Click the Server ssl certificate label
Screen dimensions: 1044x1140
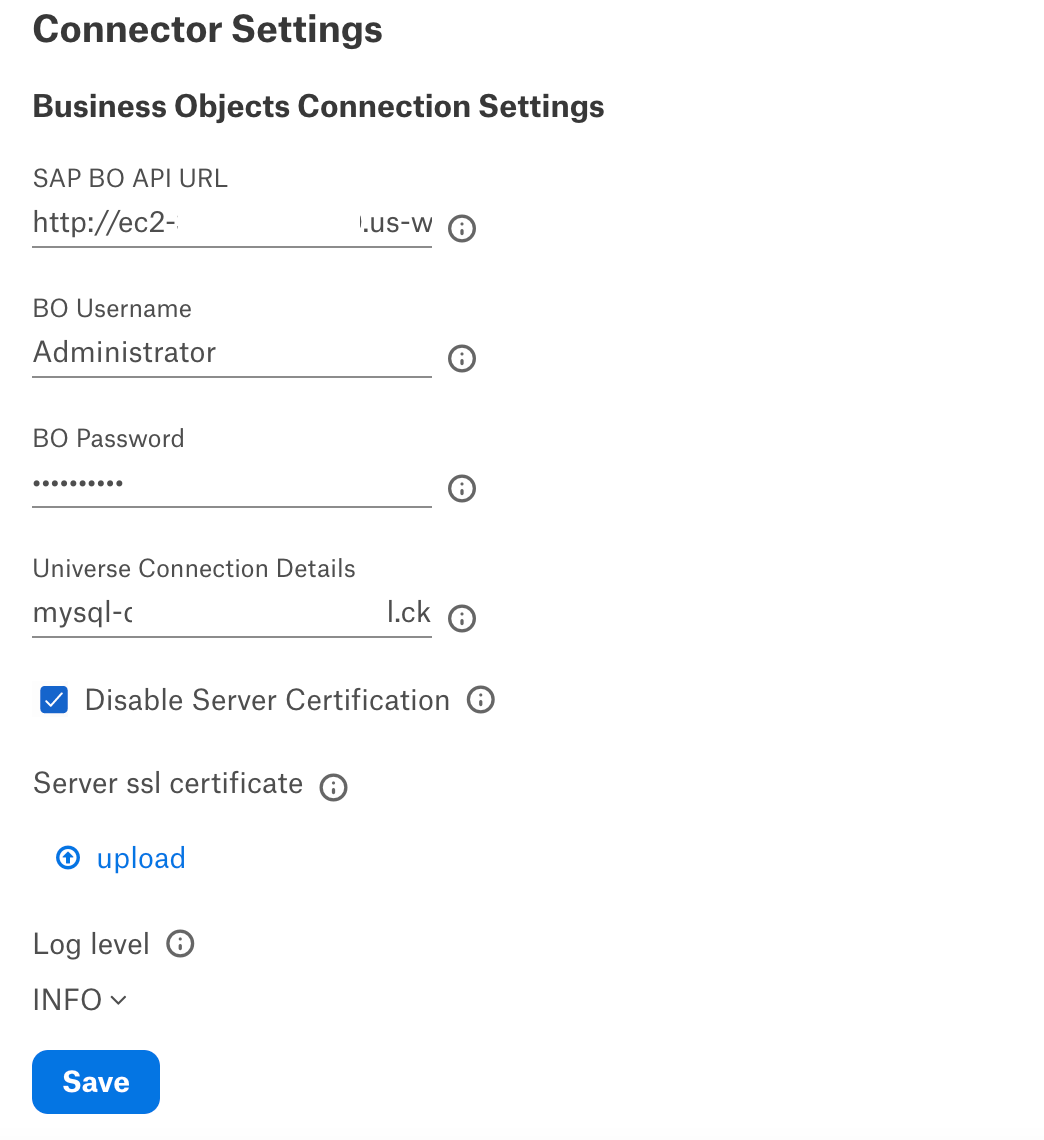(x=168, y=783)
